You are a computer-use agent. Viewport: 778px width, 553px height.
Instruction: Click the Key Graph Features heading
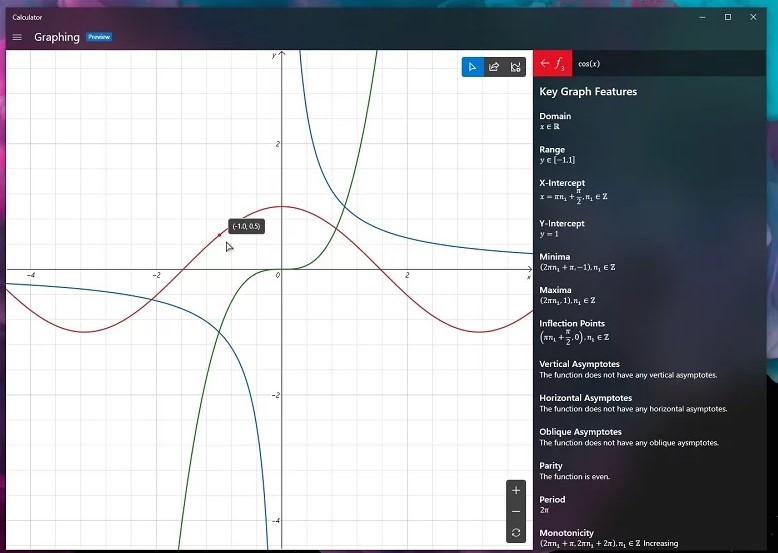pos(588,91)
